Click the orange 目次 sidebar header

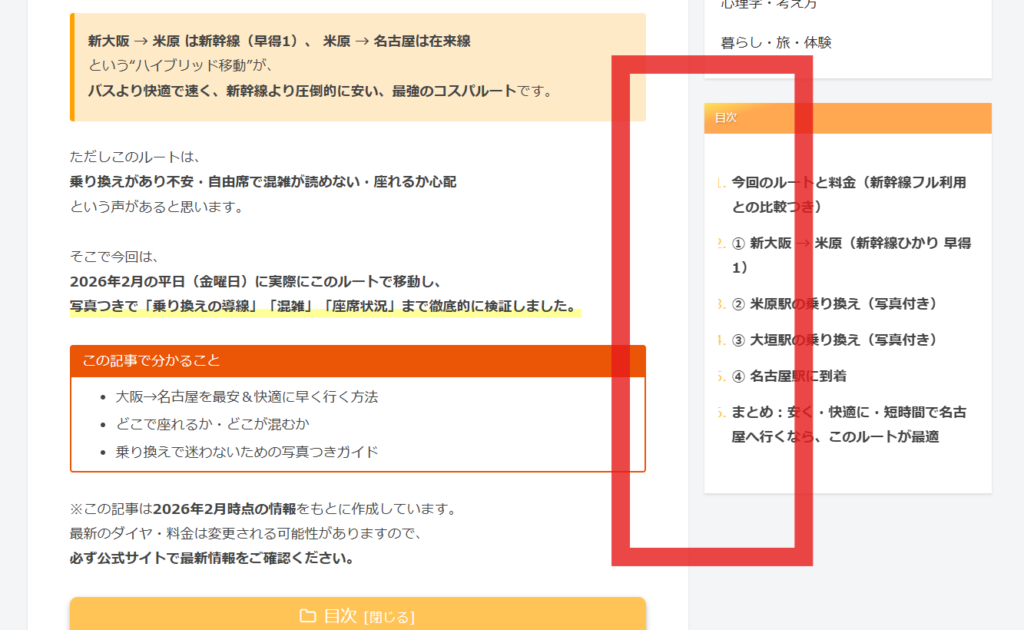[x=848, y=118]
